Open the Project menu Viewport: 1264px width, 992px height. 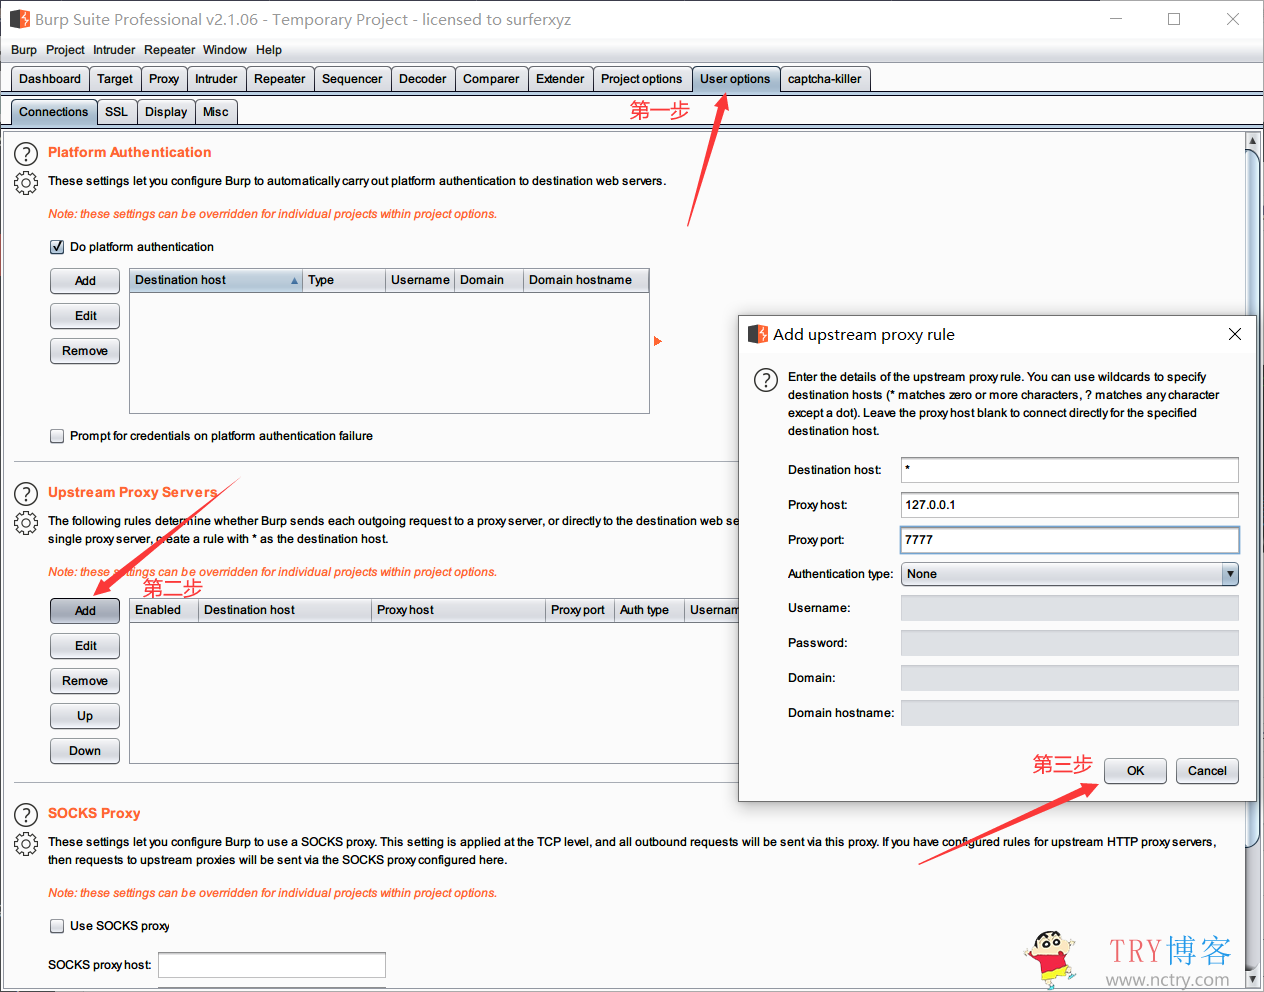pyautogui.click(x=65, y=50)
